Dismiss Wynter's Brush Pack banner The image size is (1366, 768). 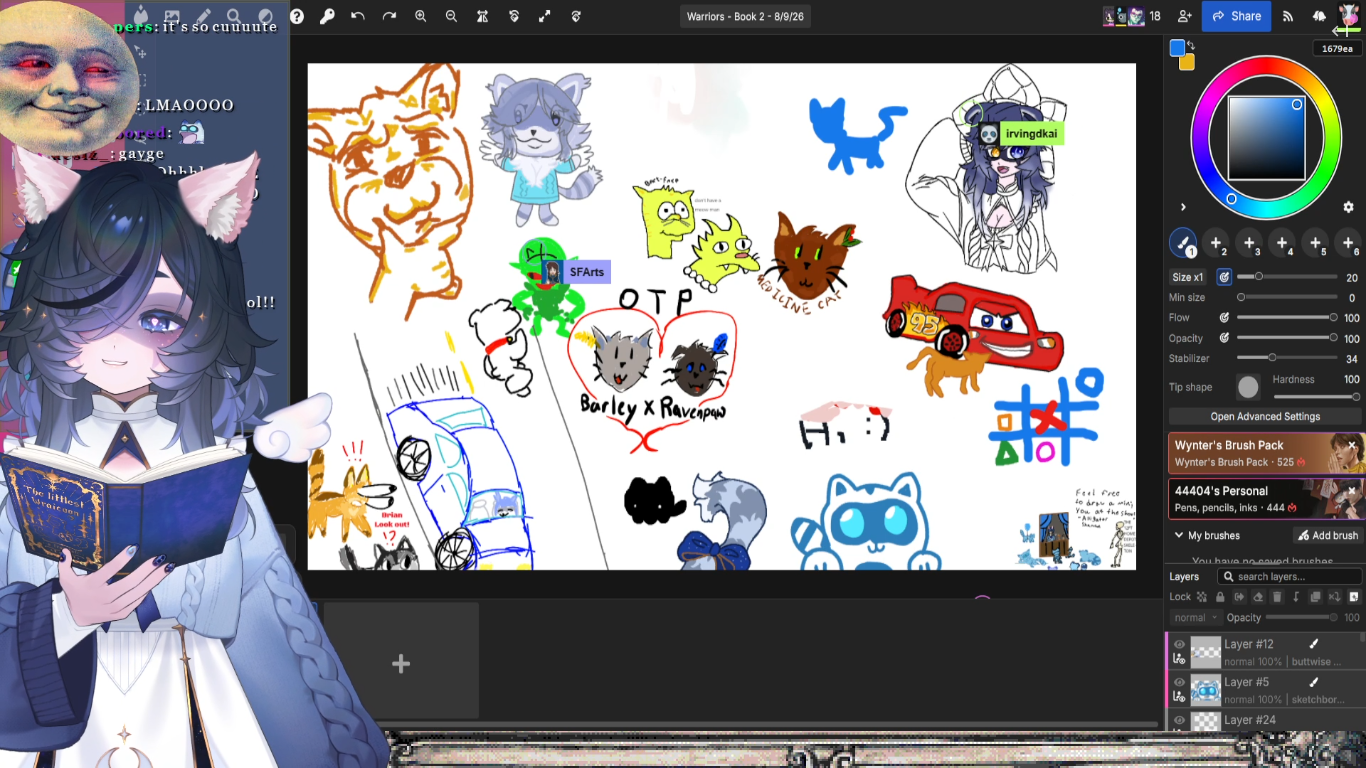tap(1352, 445)
